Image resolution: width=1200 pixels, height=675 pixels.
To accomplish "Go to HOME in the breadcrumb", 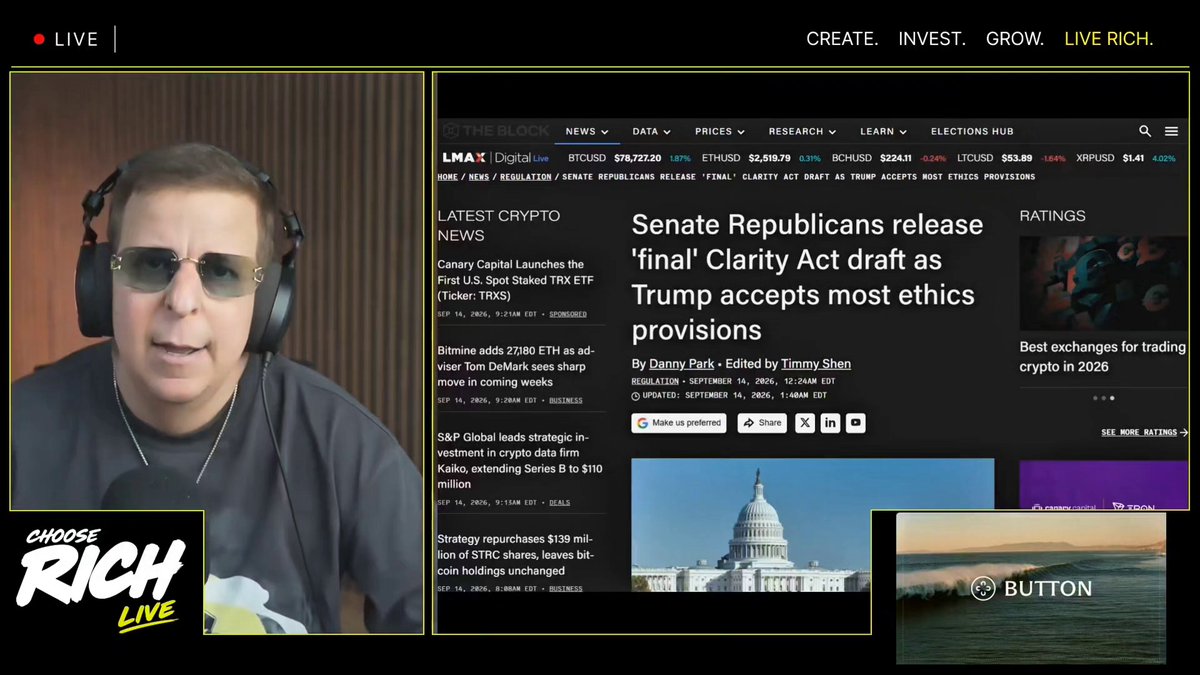I will click(448, 177).
